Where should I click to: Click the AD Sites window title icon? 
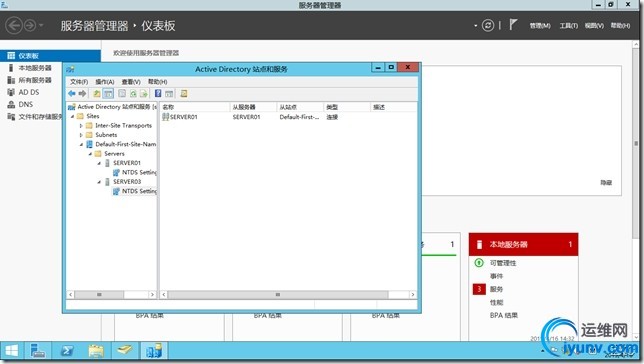(x=71, y=69)
